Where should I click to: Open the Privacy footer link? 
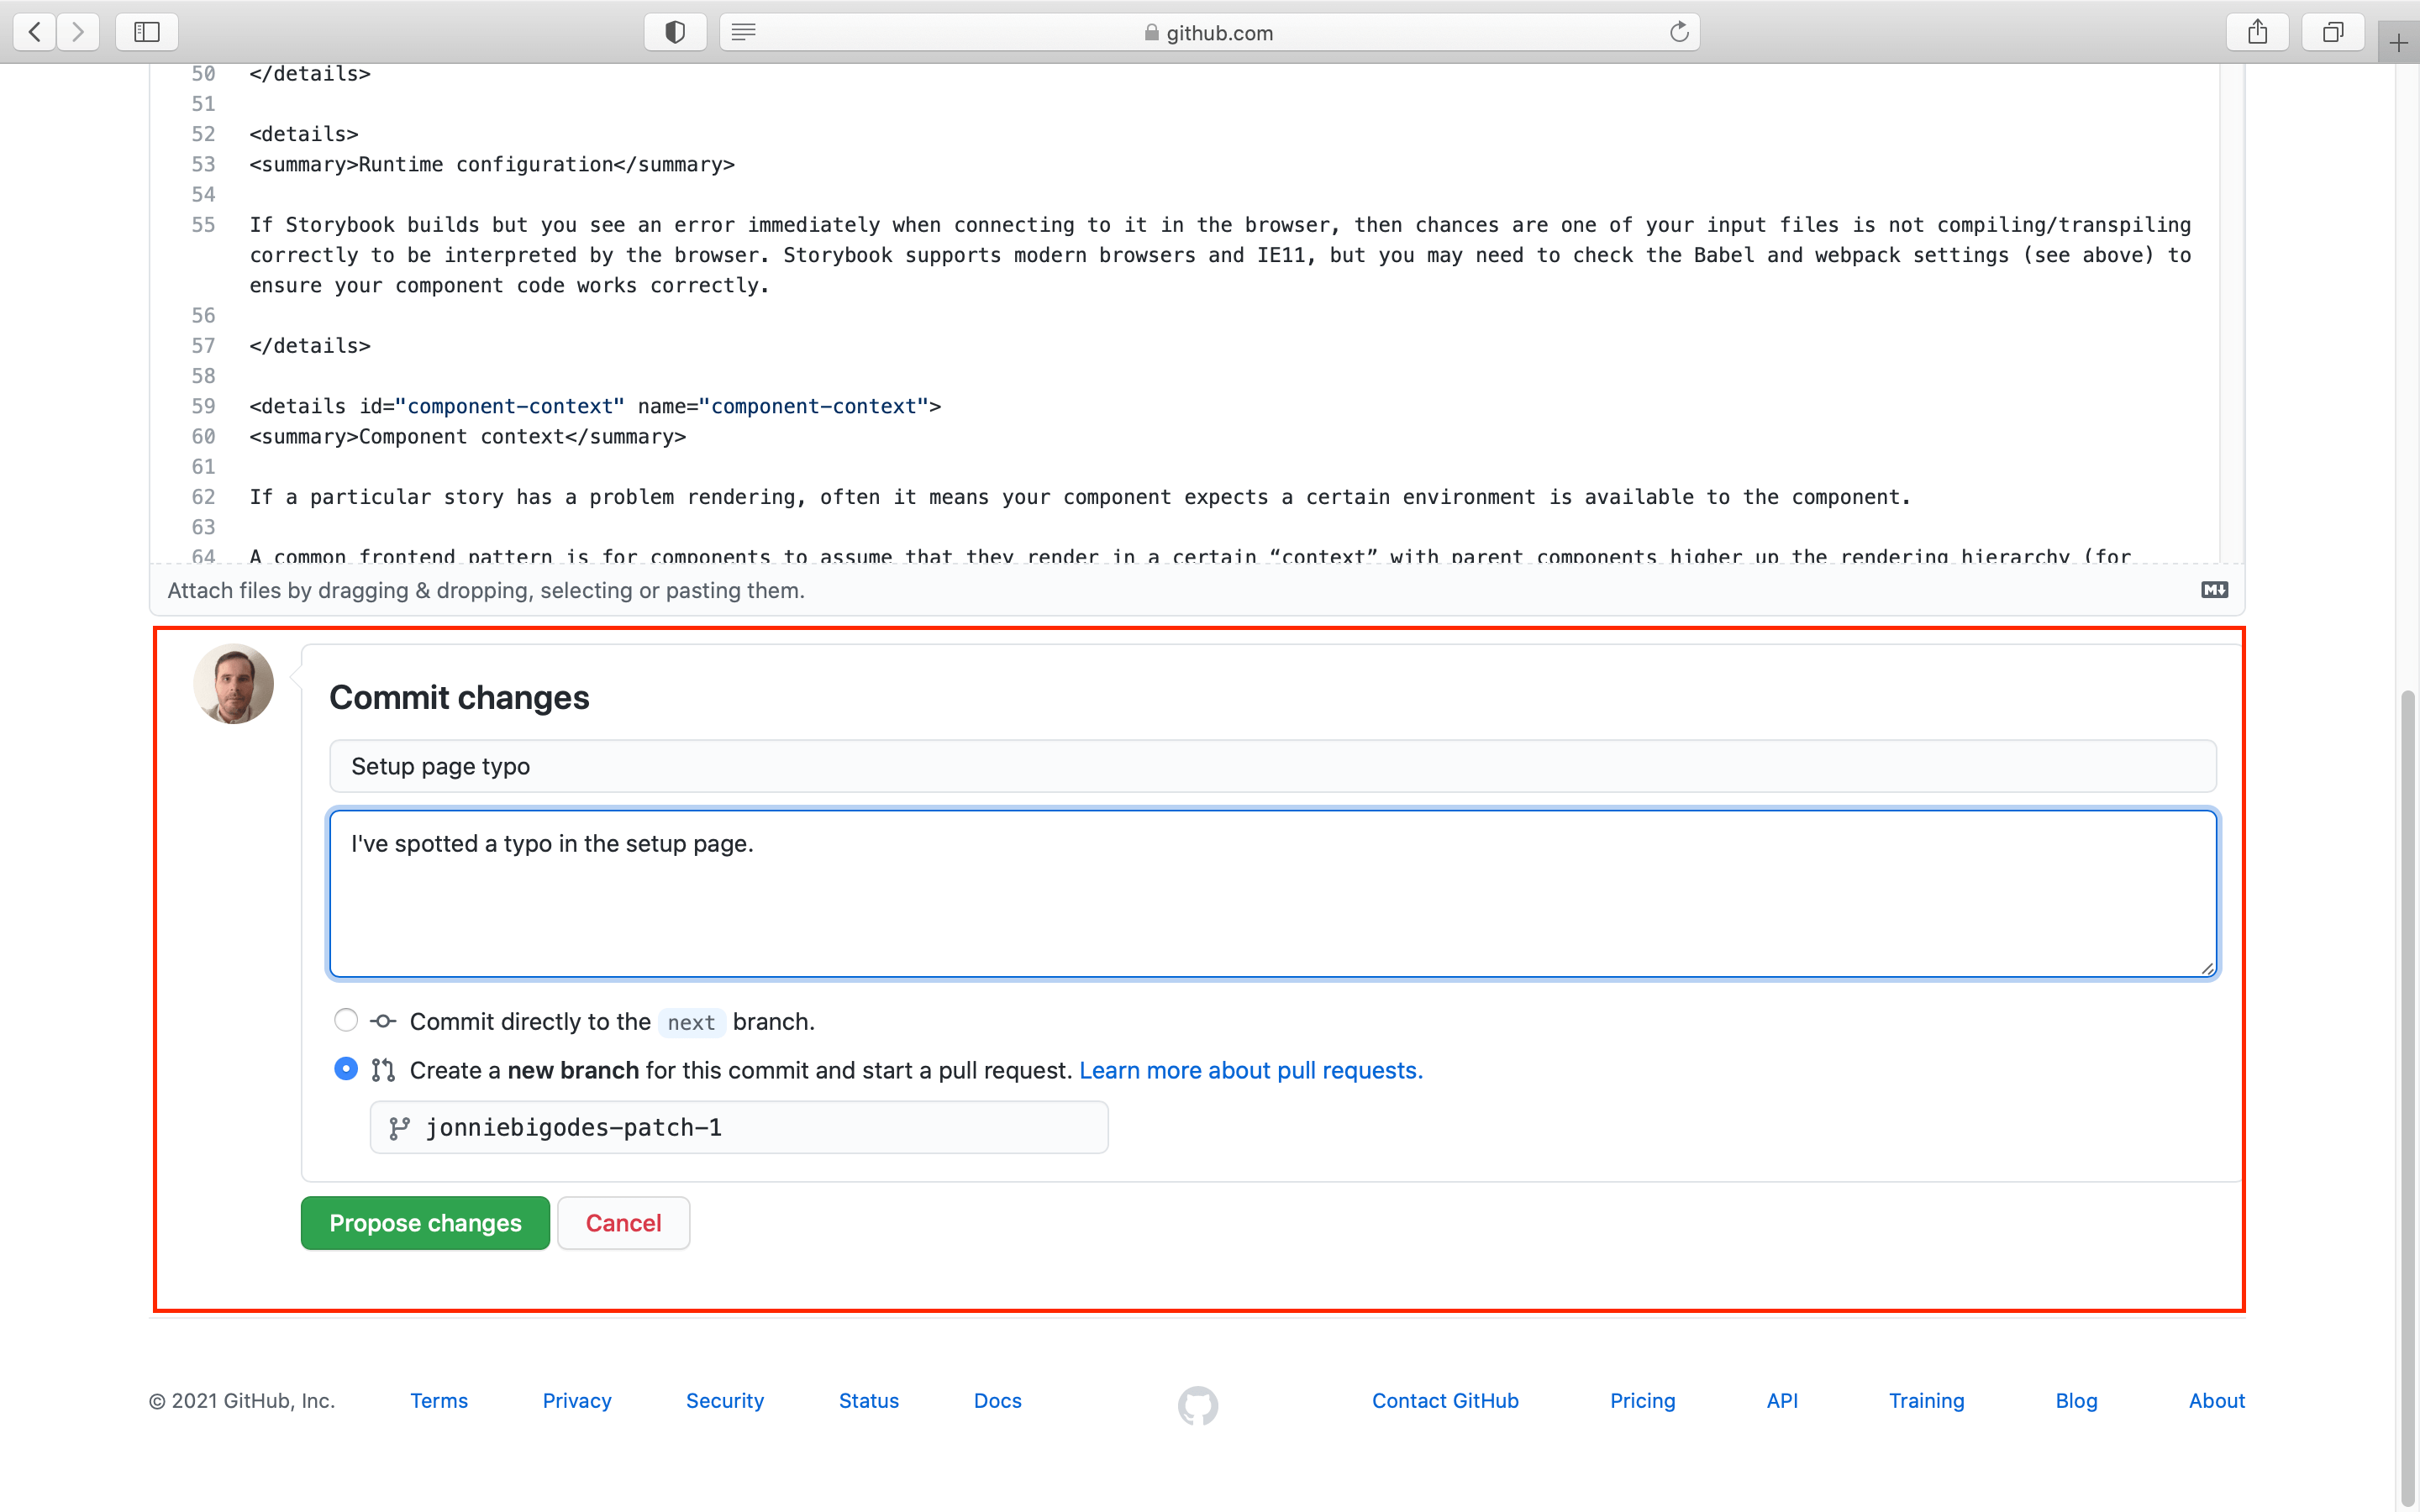577,1400
